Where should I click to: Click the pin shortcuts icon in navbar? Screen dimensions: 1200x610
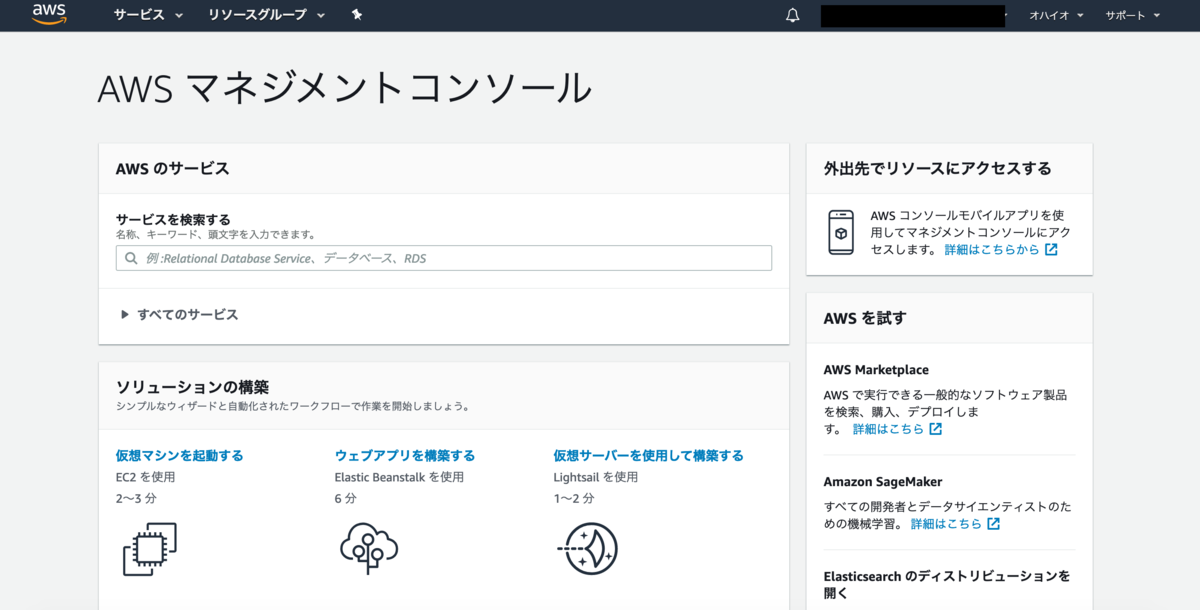point(357,15)
